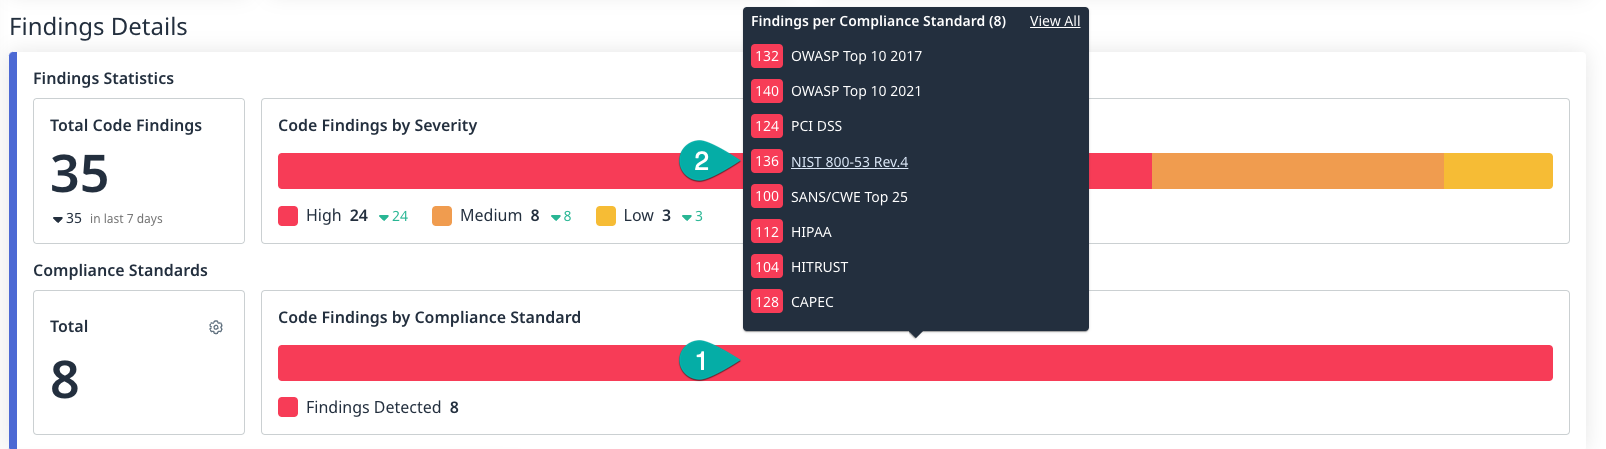The image size is (1606, 449).
Task: Click the Code Findings by Compliance Standard bar
Action: point(1100,363)
